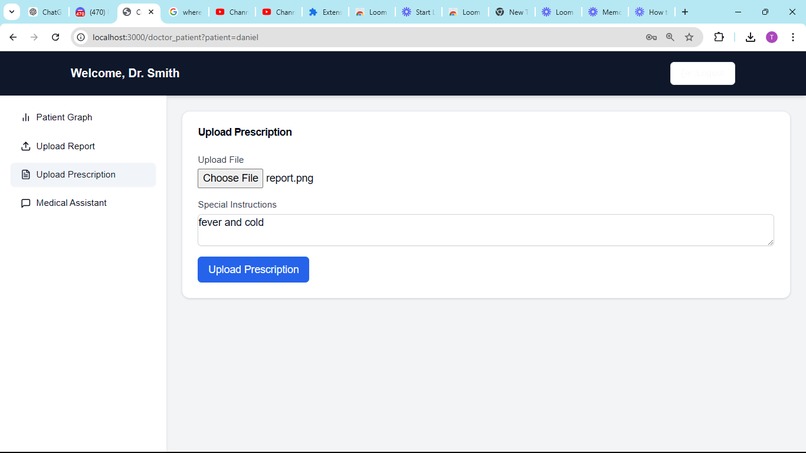The width and height of the screenshot is (806, 453).
Task: Click the white Logout button in header
Action: [x=702, y=74]
